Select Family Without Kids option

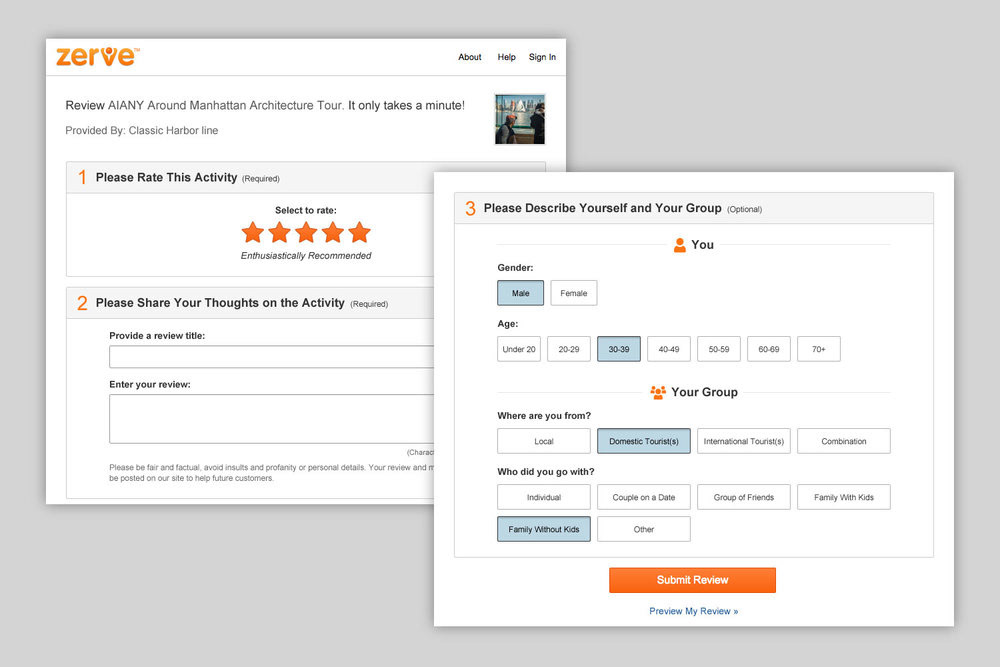tap(544, 529)
